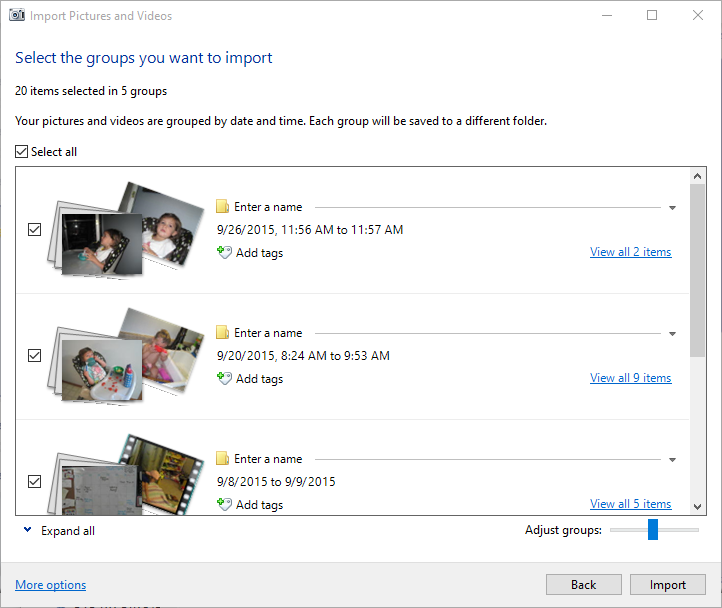Click tag icon in the 9/20/2015 group
Screen dimensions: 722x608
coord(224,378)
